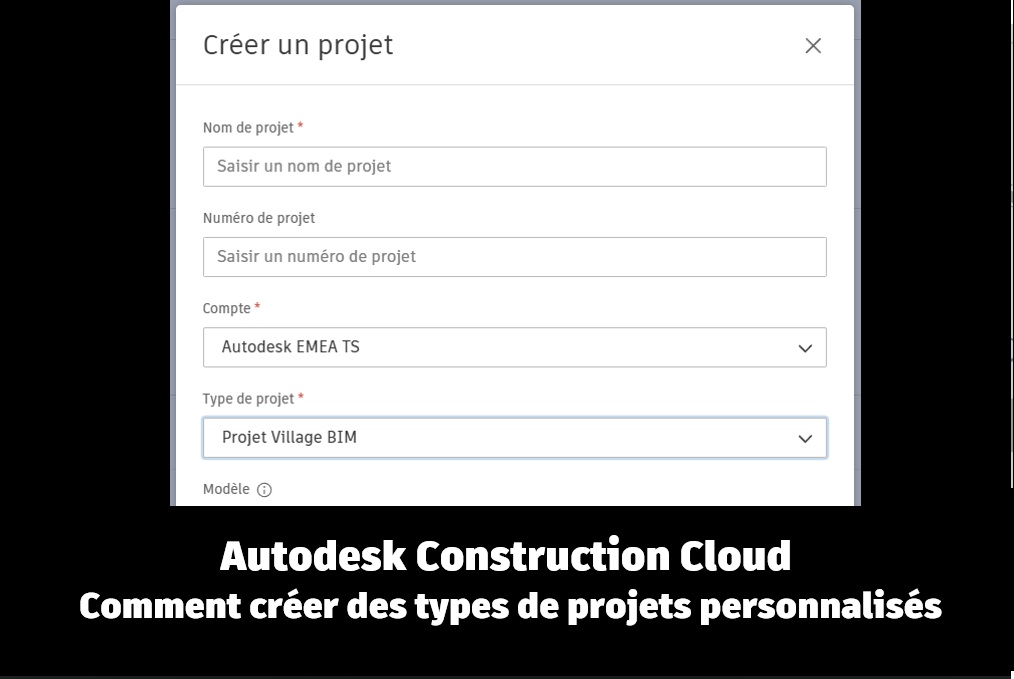Image resolution: width=1014 pixels, height=679 pixels.
Task: Click into the Saisir un numéro de projet field
Action: 515,256
